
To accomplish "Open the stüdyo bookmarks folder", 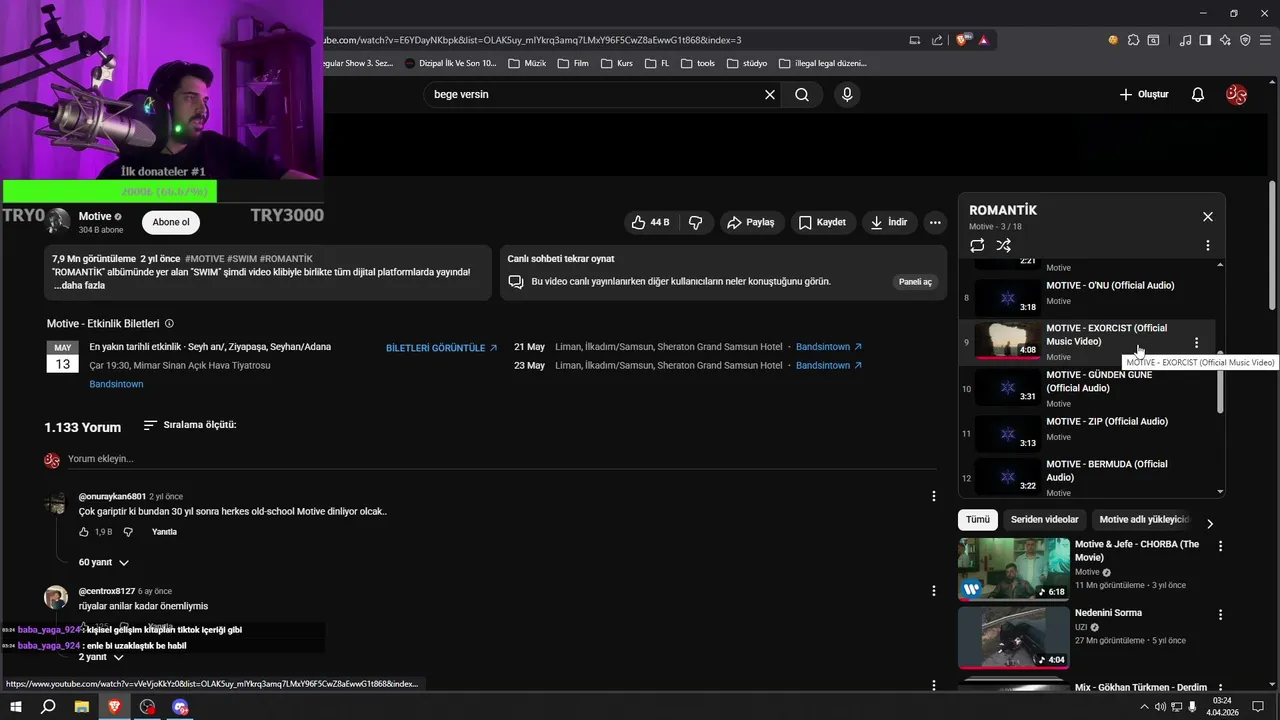I will (x=747, y=63).
